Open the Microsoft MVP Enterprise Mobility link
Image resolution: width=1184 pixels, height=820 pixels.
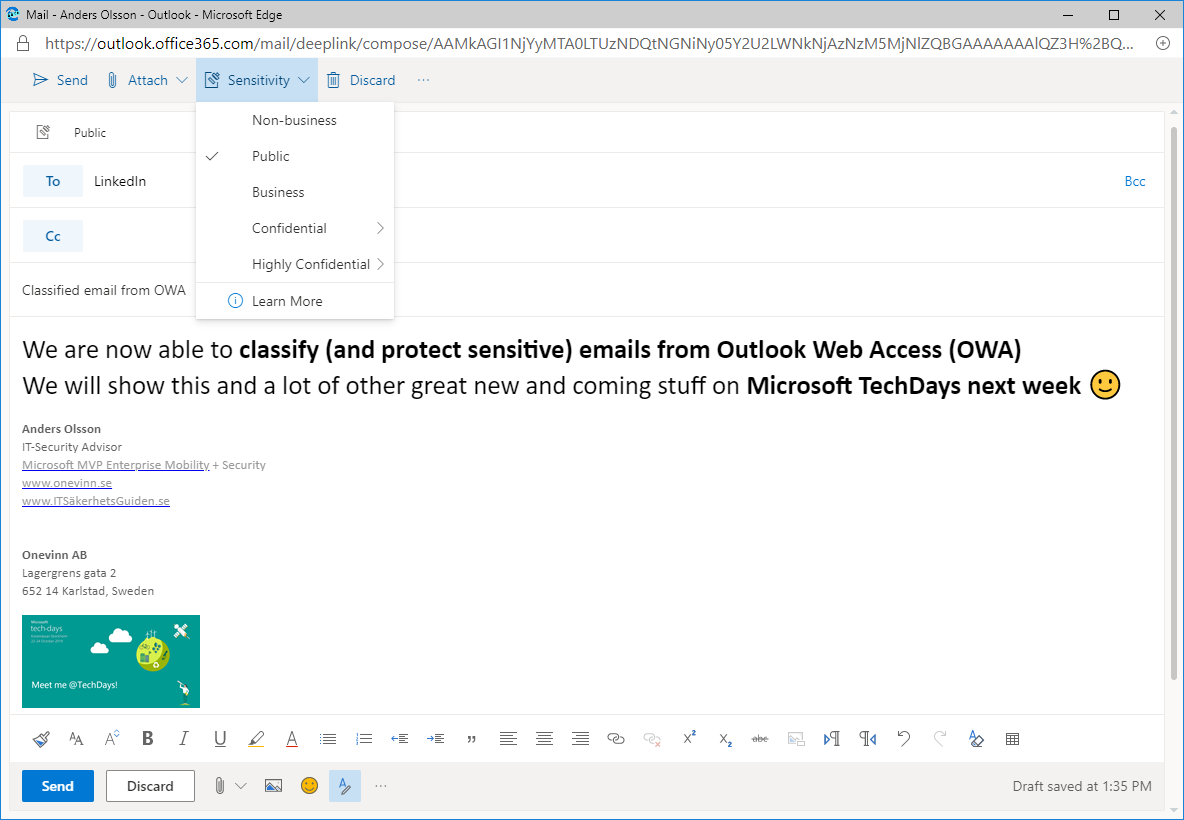pos(116,465)
